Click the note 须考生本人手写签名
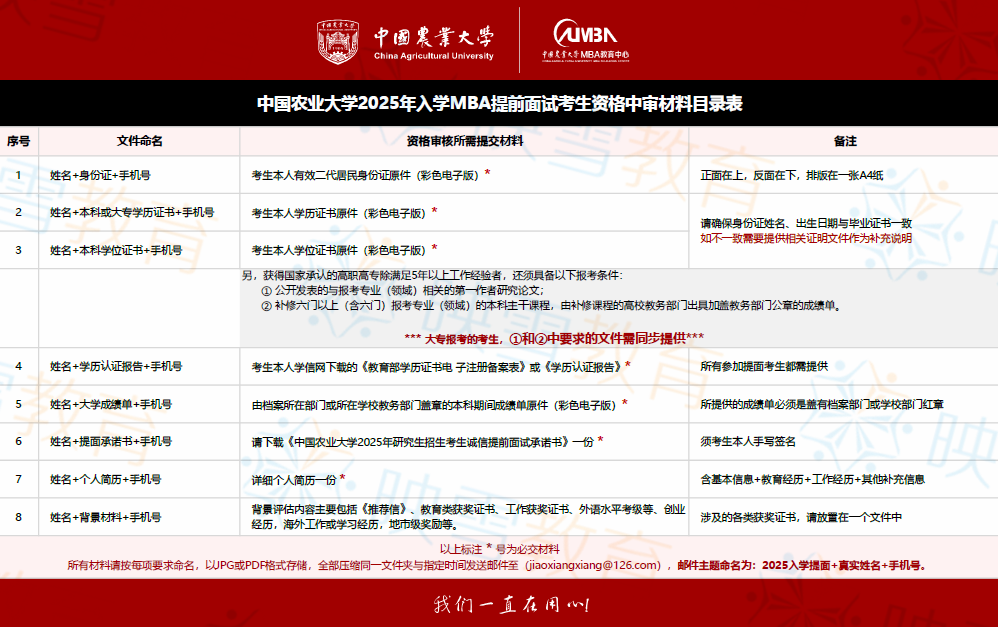Viewport: 998px width, 627px height. pos(748,441)
